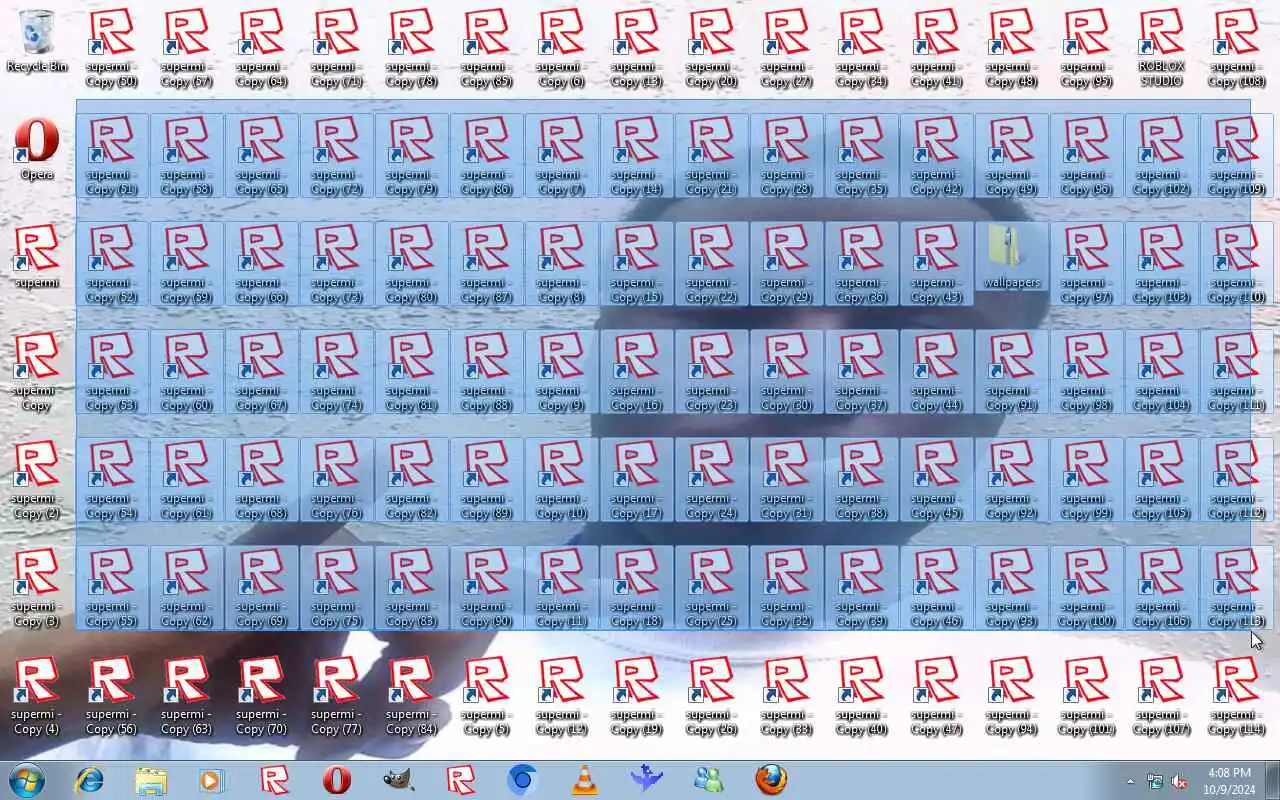Open Windows Explorer from the taskbar
The image size is (1280, 800).
coord(151,780)
